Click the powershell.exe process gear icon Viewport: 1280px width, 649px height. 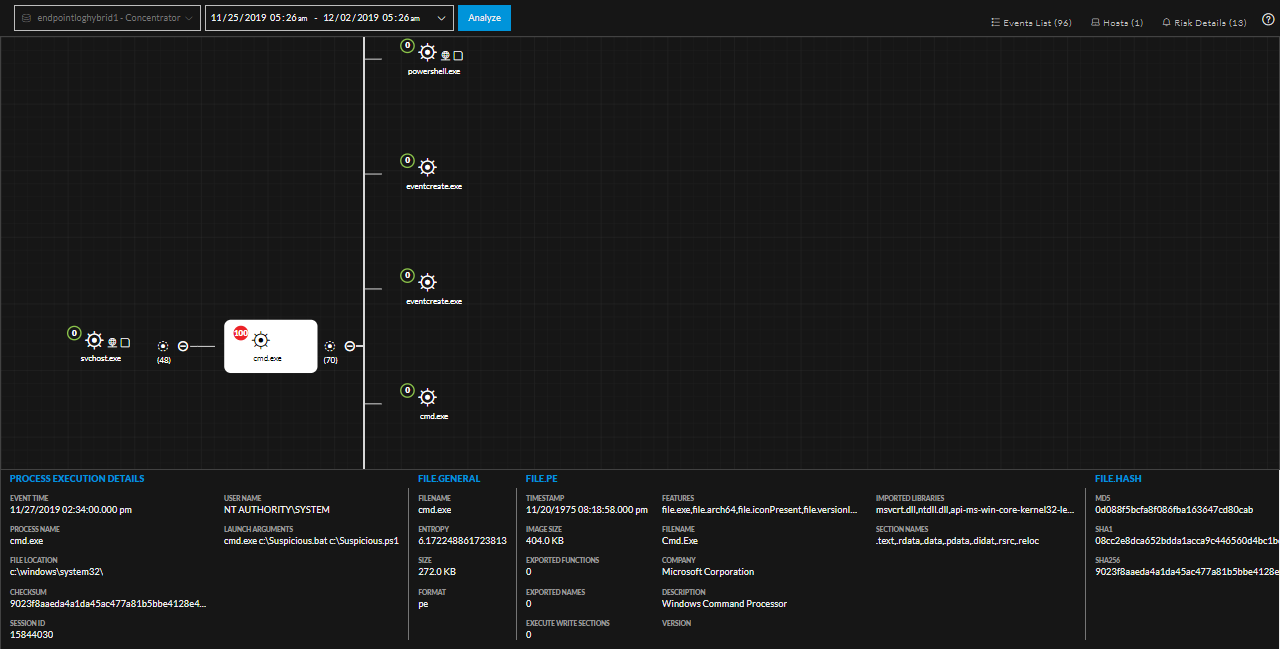pos(428,53)
